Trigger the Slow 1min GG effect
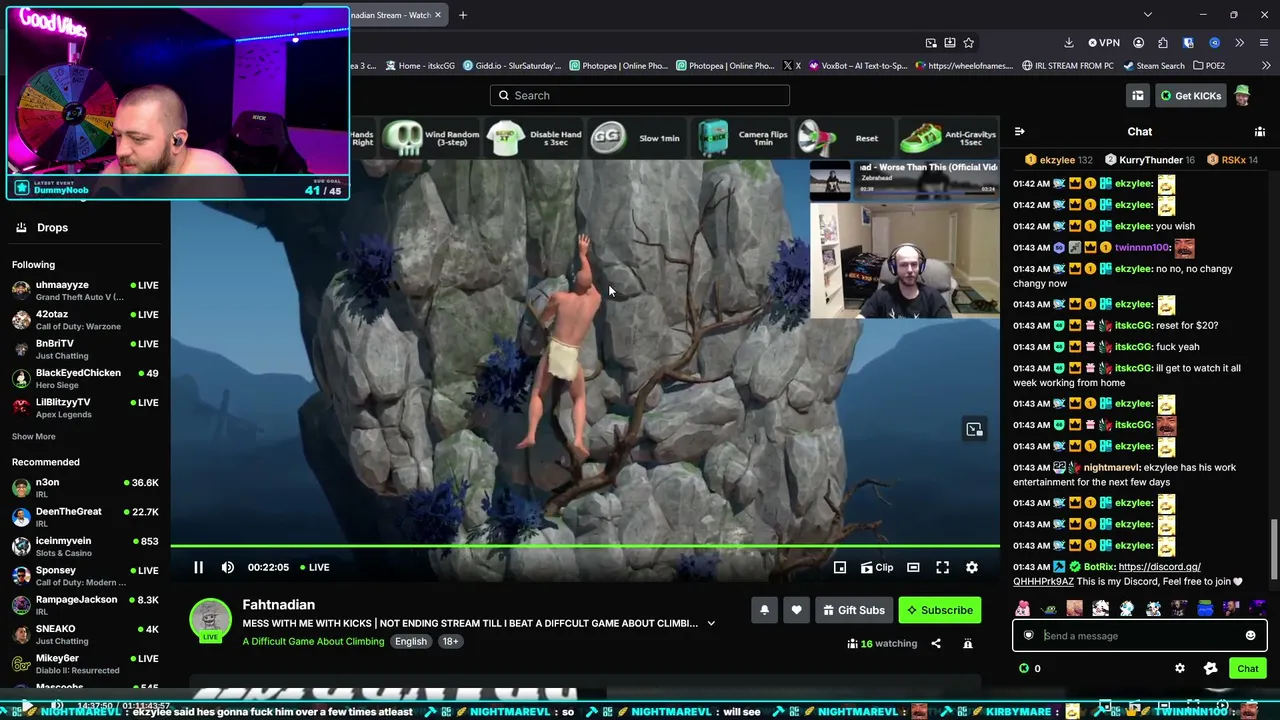 pyautogui.click(x=636, y=138)
